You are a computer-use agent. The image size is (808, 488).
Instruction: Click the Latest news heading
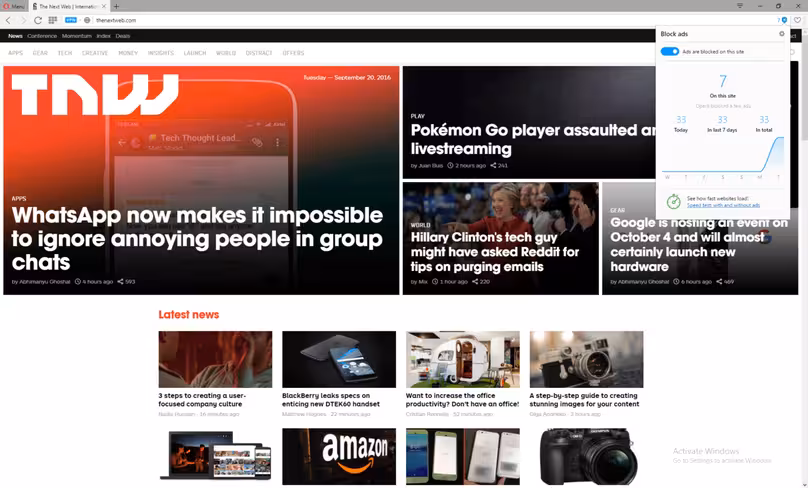pyautogui.click(x=189, y=314)
